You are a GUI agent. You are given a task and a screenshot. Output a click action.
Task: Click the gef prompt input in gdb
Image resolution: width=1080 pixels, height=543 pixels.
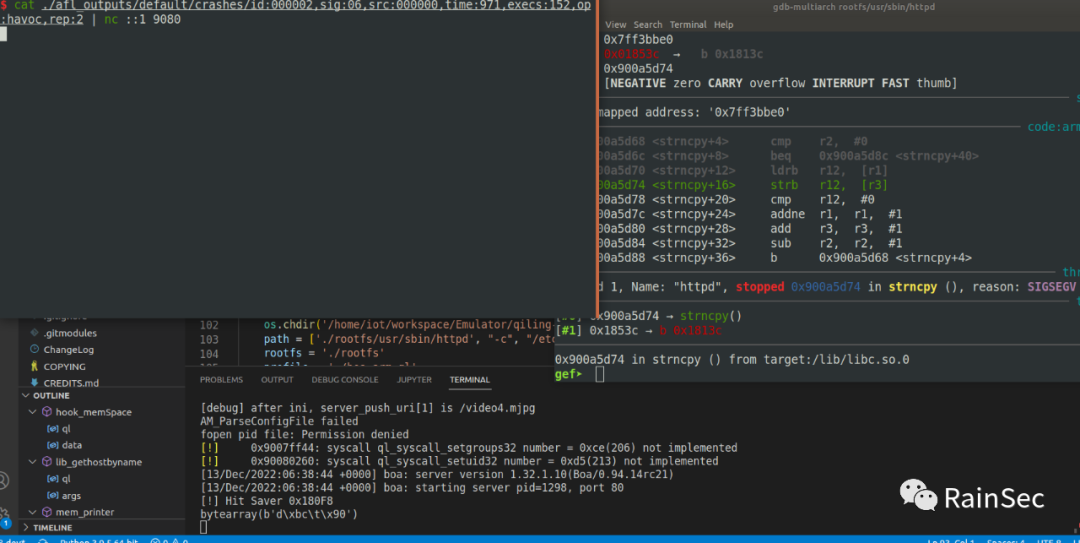point(600,374)
